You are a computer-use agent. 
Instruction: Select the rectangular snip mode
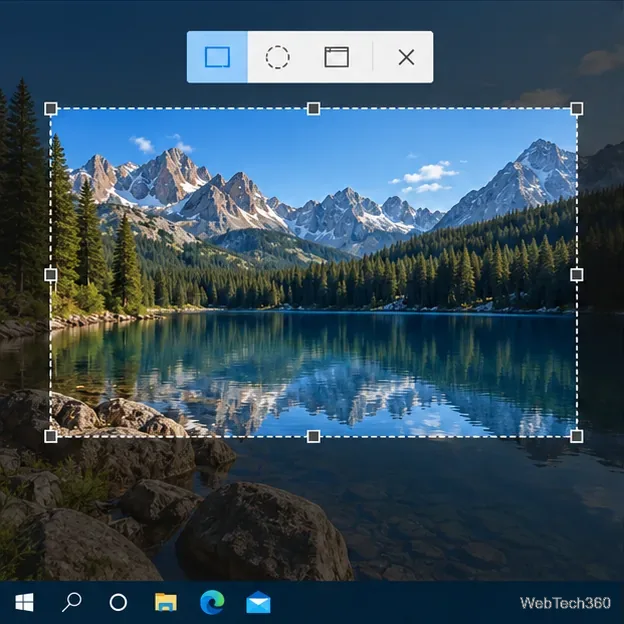(x=217, y=57)
